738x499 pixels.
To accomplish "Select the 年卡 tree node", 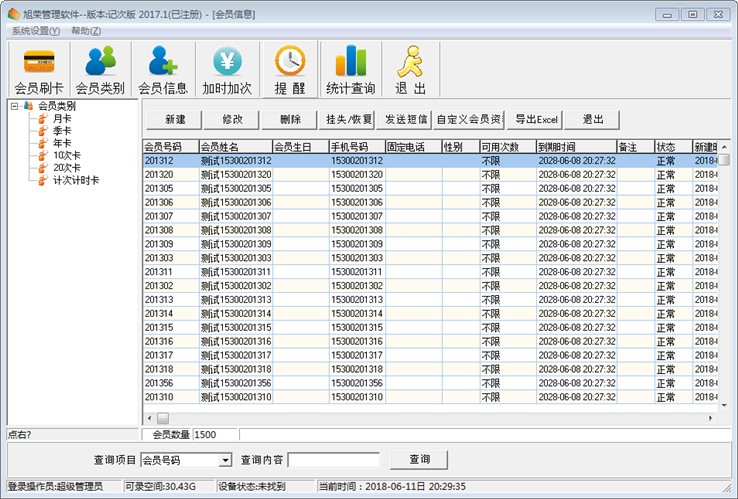I will pyautogui.click(x=62, y=143).
